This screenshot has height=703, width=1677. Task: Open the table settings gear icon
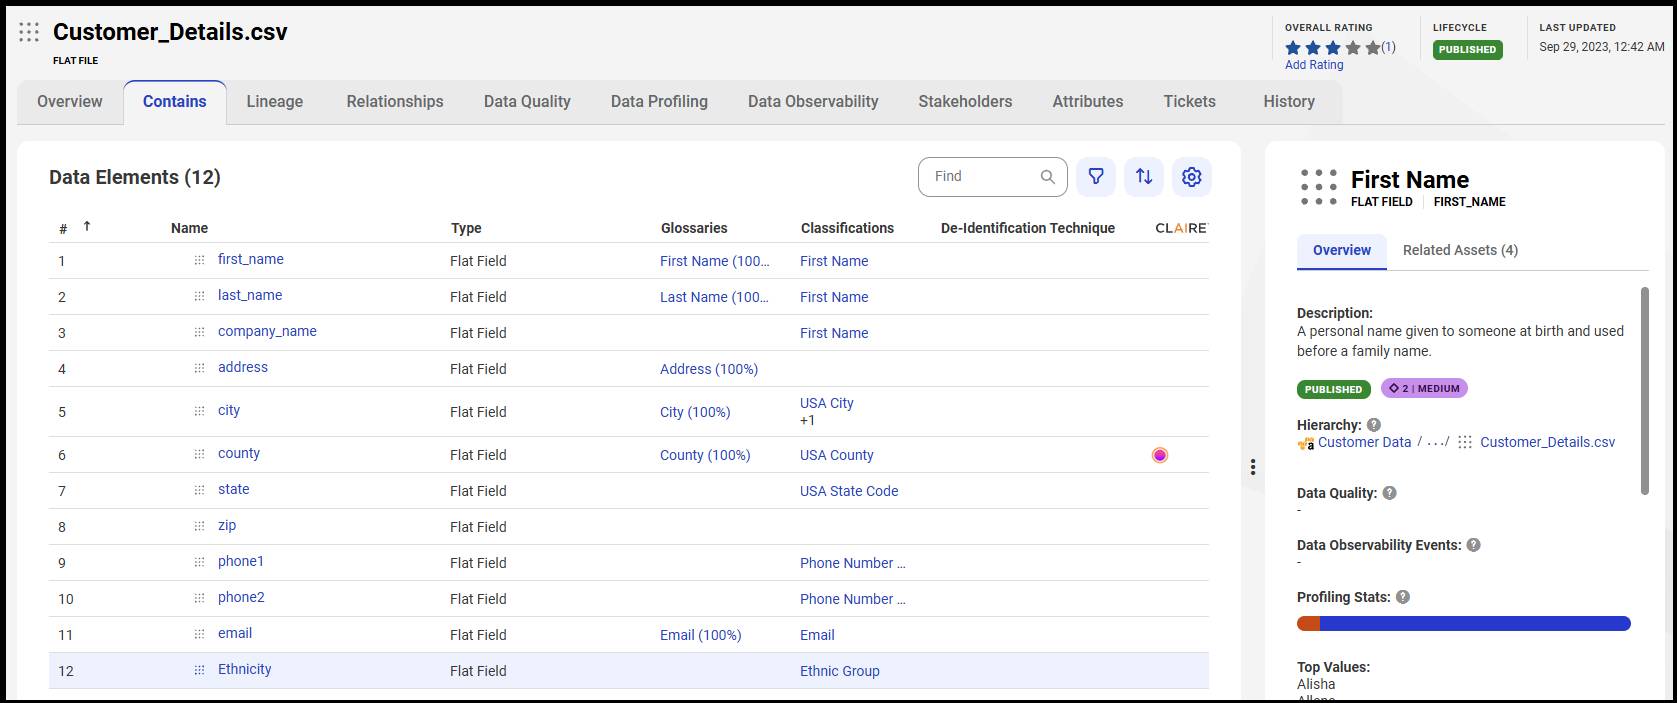click(1192, 177)
